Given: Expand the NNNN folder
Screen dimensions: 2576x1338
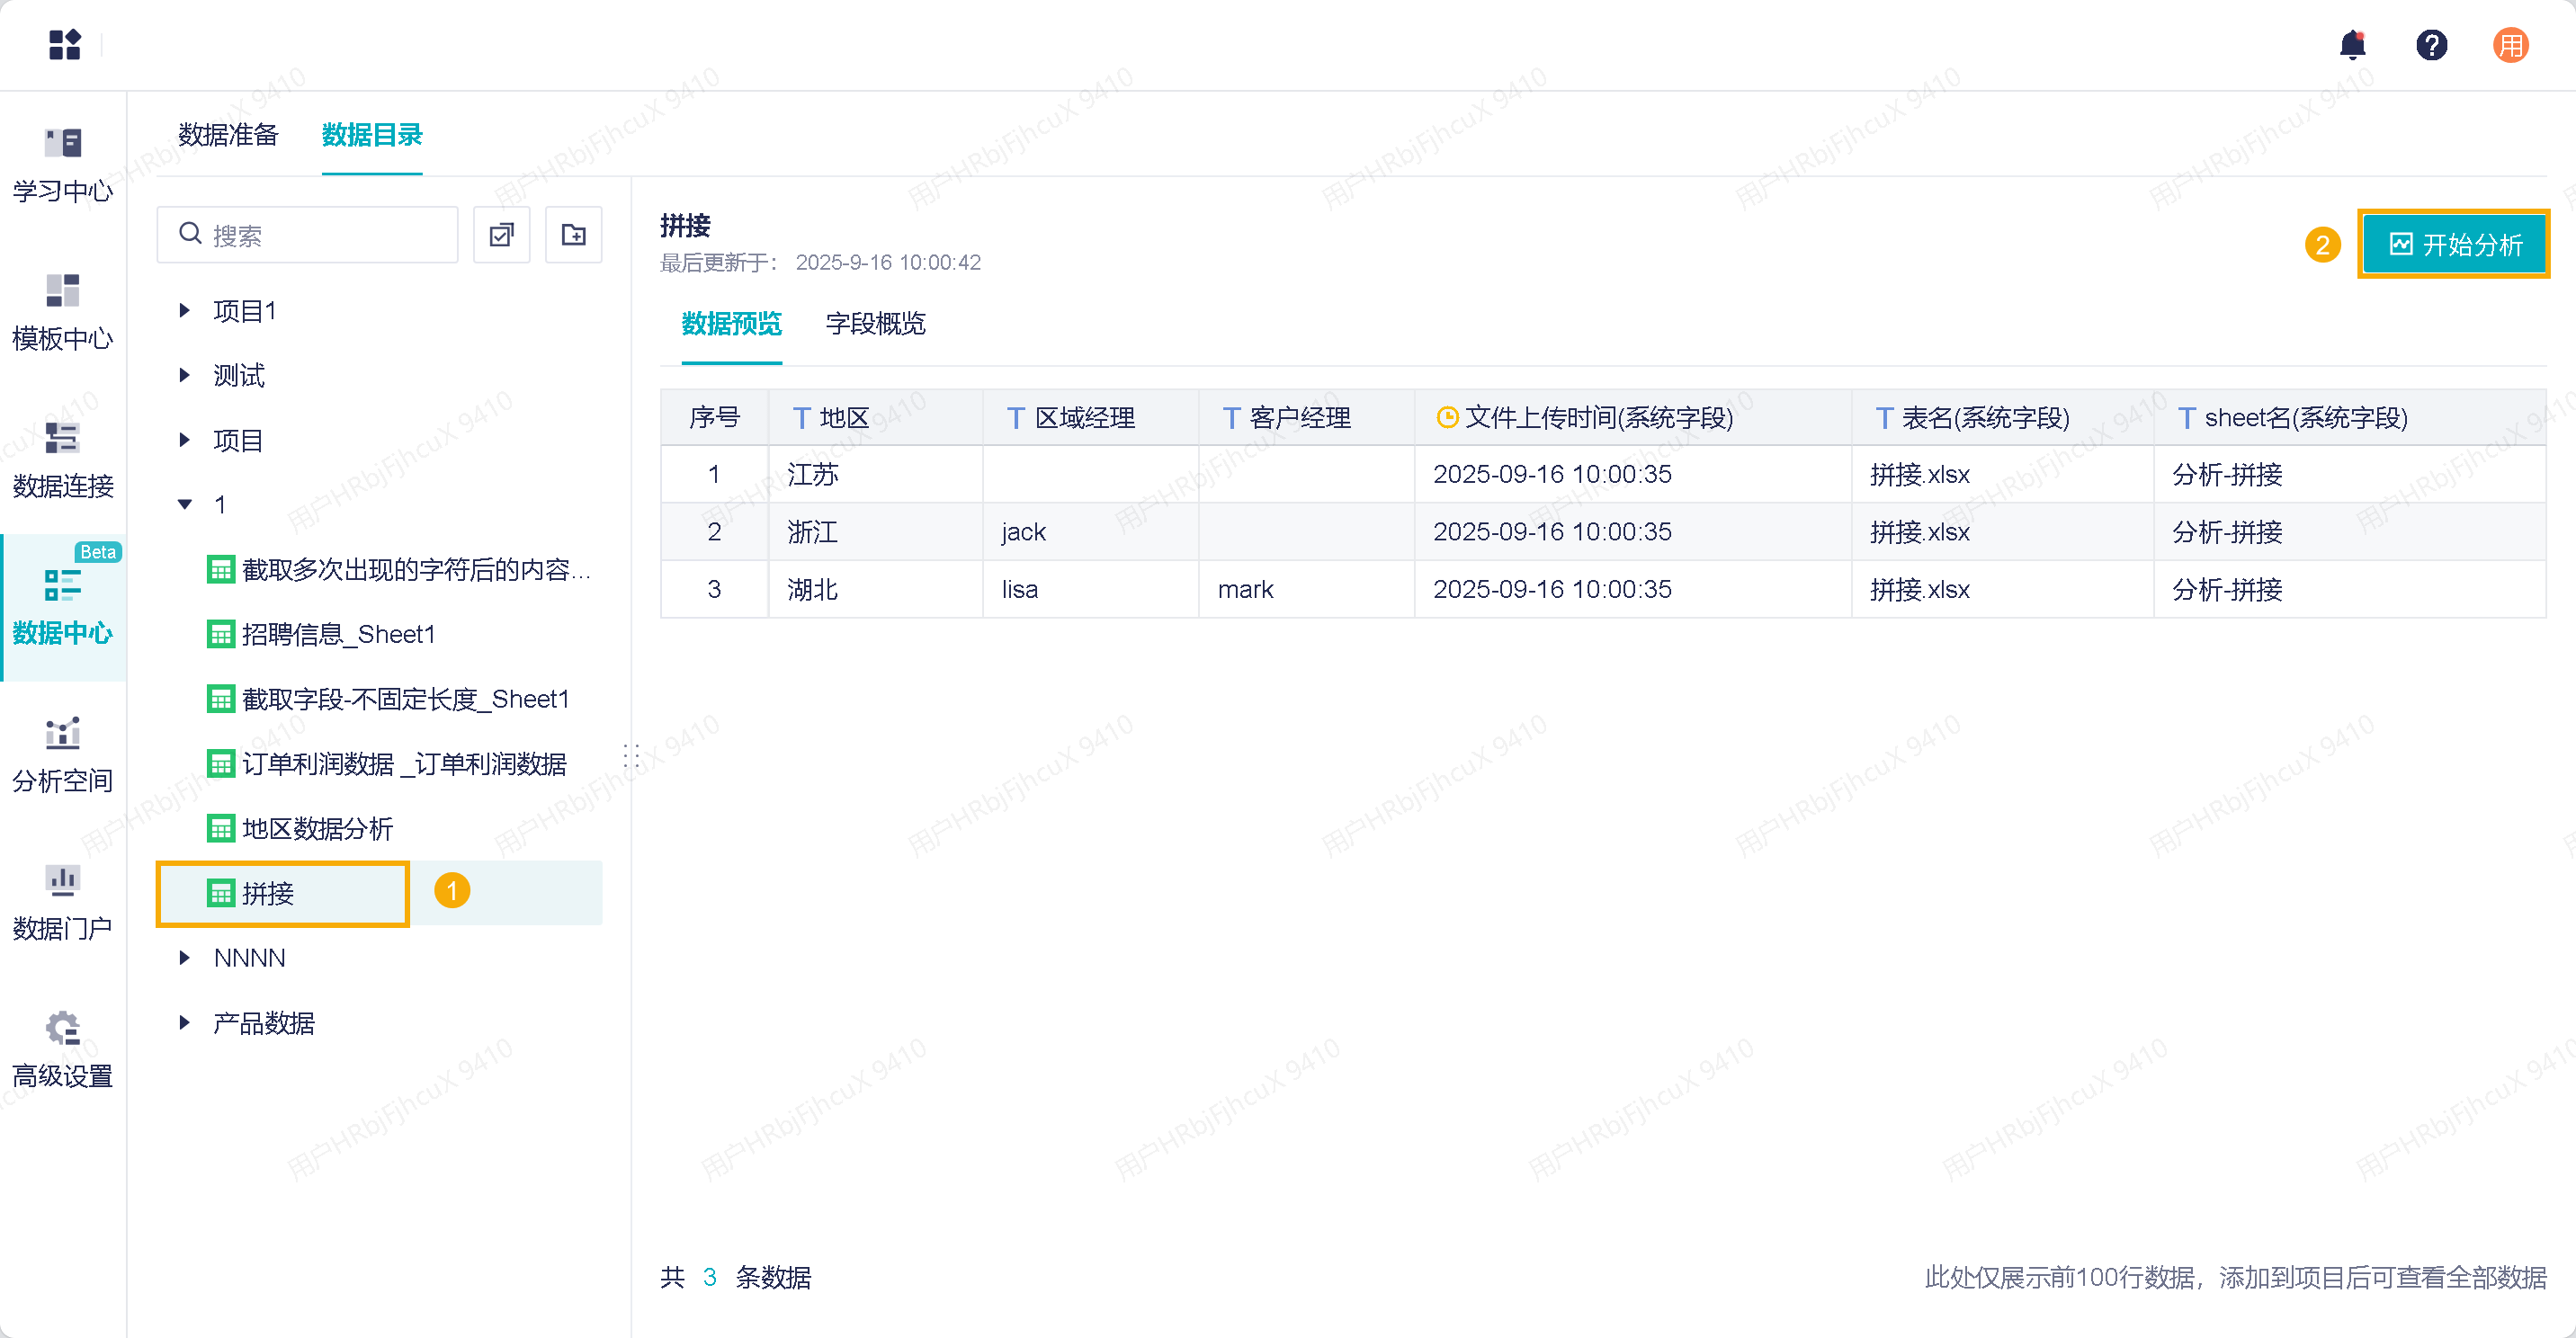Looking at the screenshot, I should 185,958.
